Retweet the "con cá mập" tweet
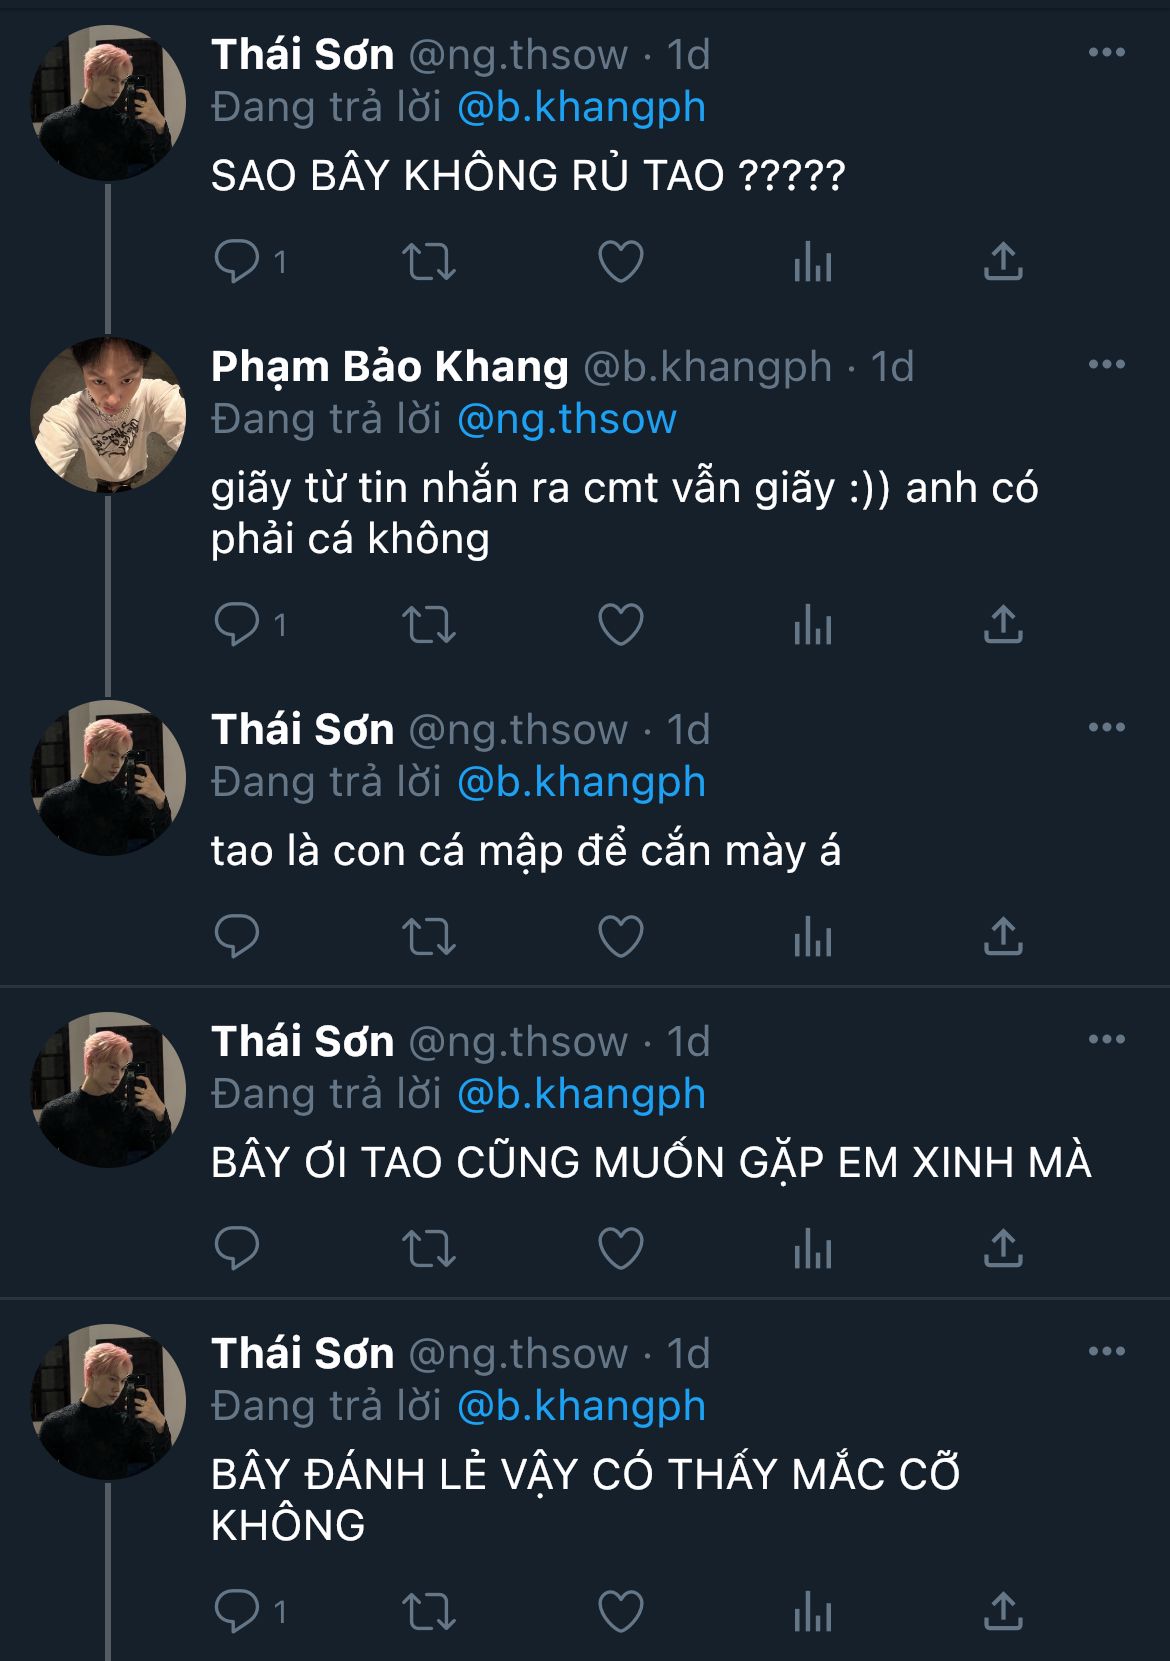This screenshot has height=1661, width=1170. coord(429,937)
